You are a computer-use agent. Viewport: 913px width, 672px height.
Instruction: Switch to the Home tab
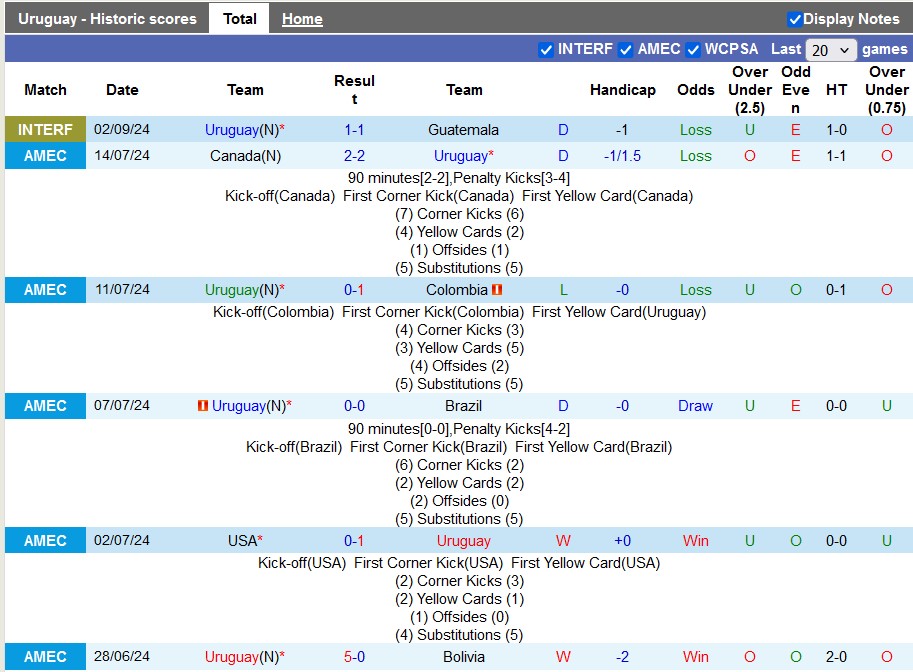(x=302, y=19)
